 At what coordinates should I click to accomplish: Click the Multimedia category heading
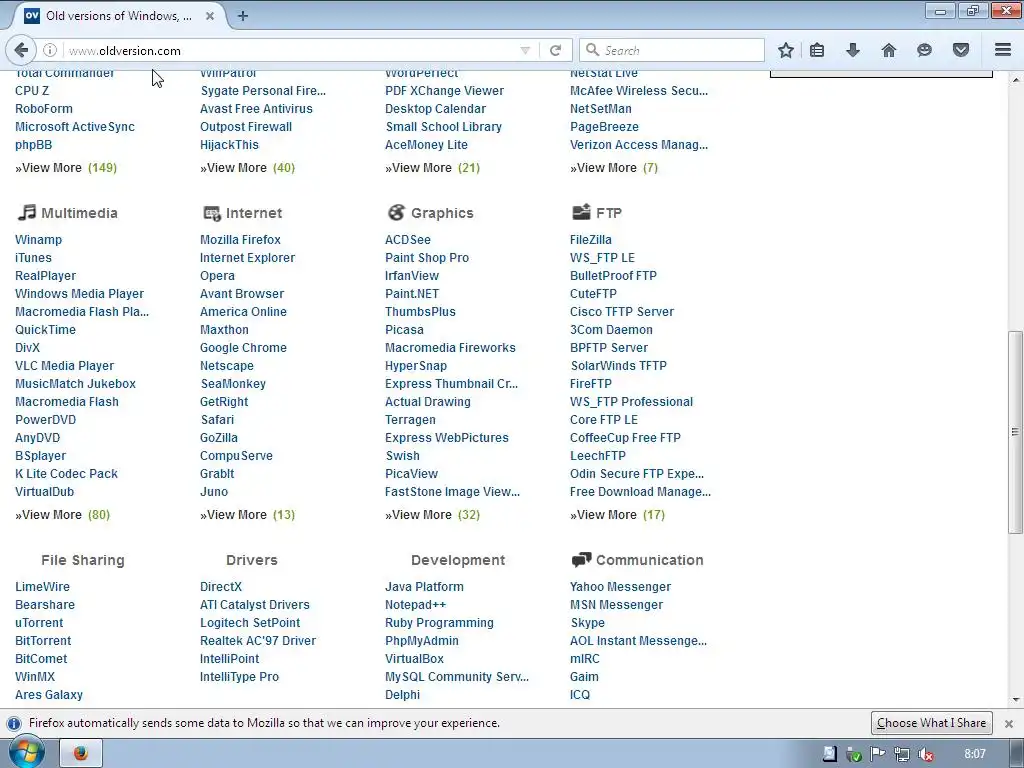[79, 213]
